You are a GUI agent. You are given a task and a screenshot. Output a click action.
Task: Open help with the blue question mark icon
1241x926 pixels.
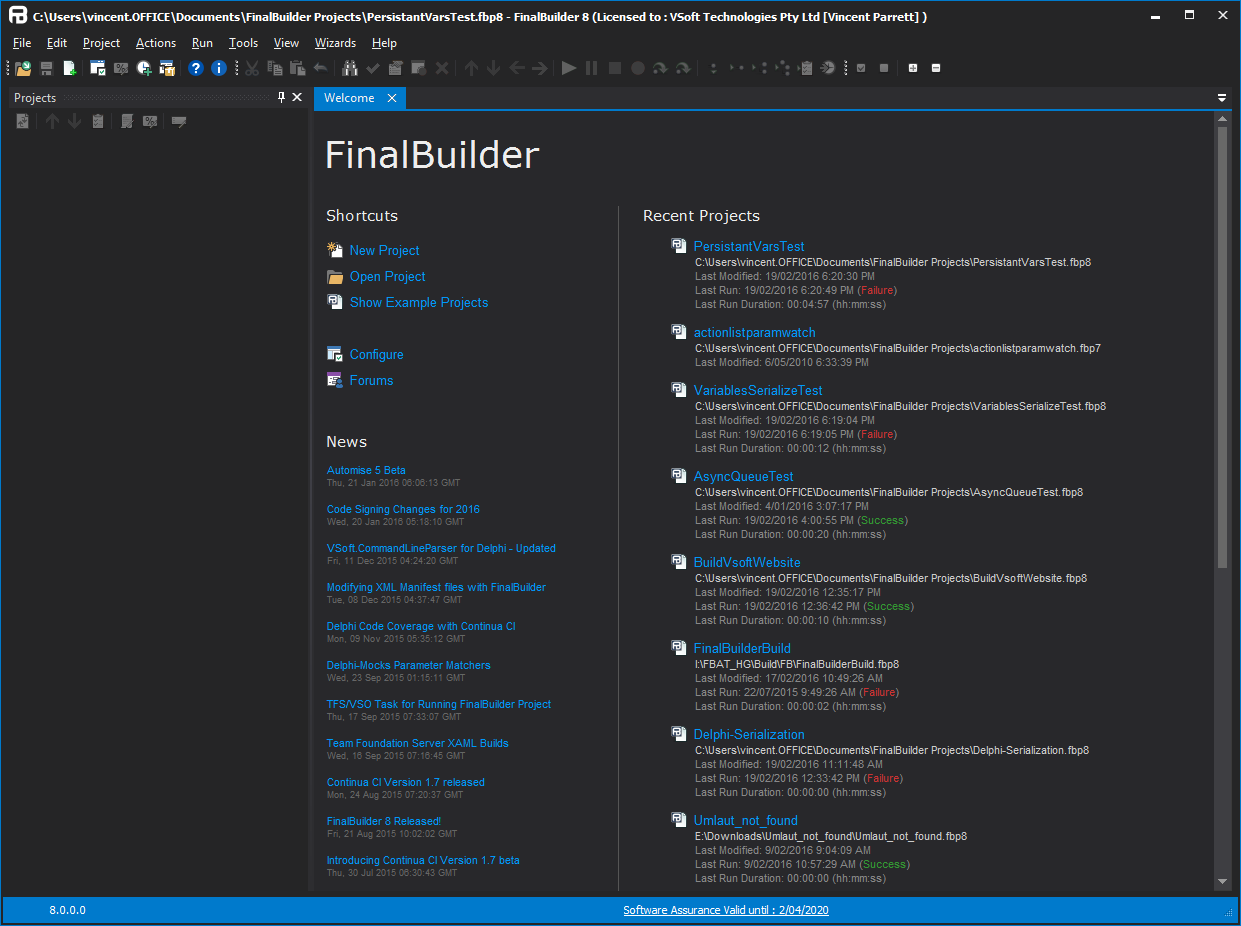[196, 68]
